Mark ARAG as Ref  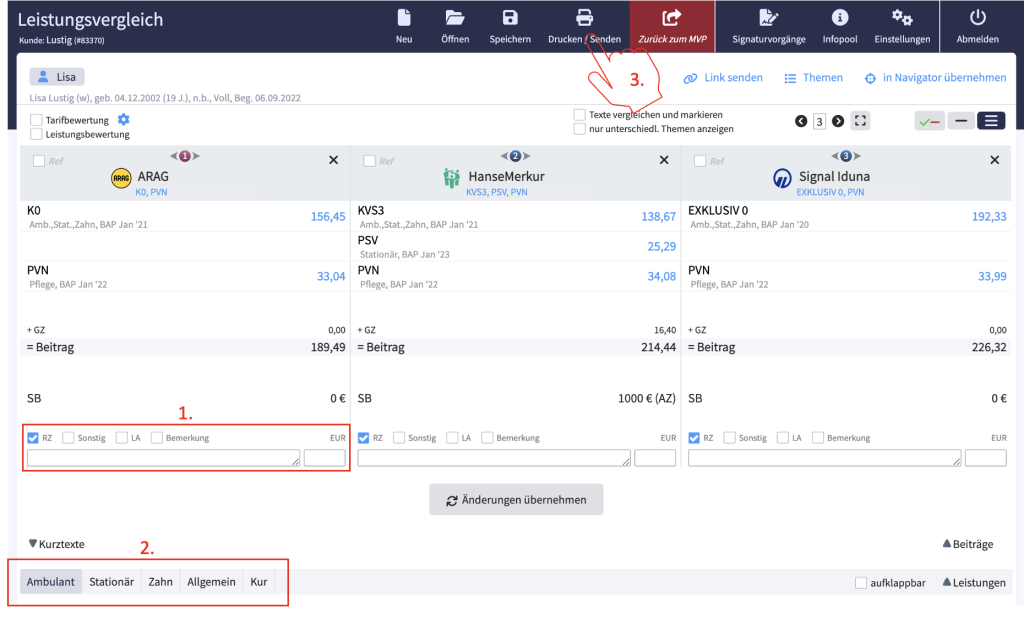(39, 161)
